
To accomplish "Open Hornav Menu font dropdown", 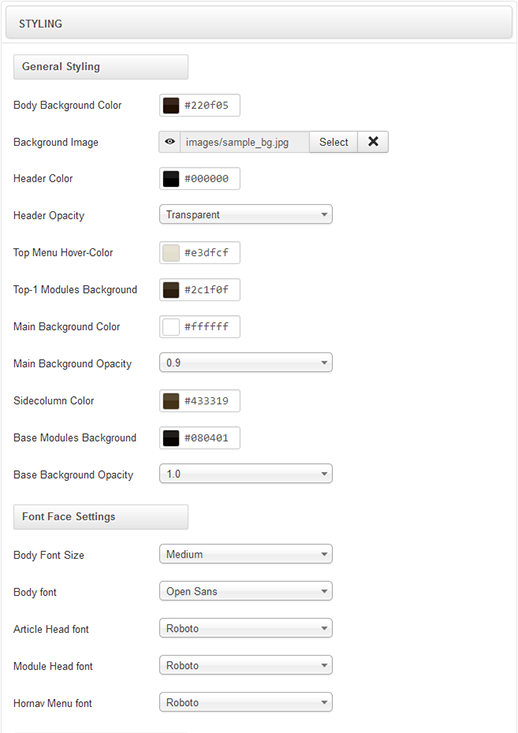I will point(246,702).
